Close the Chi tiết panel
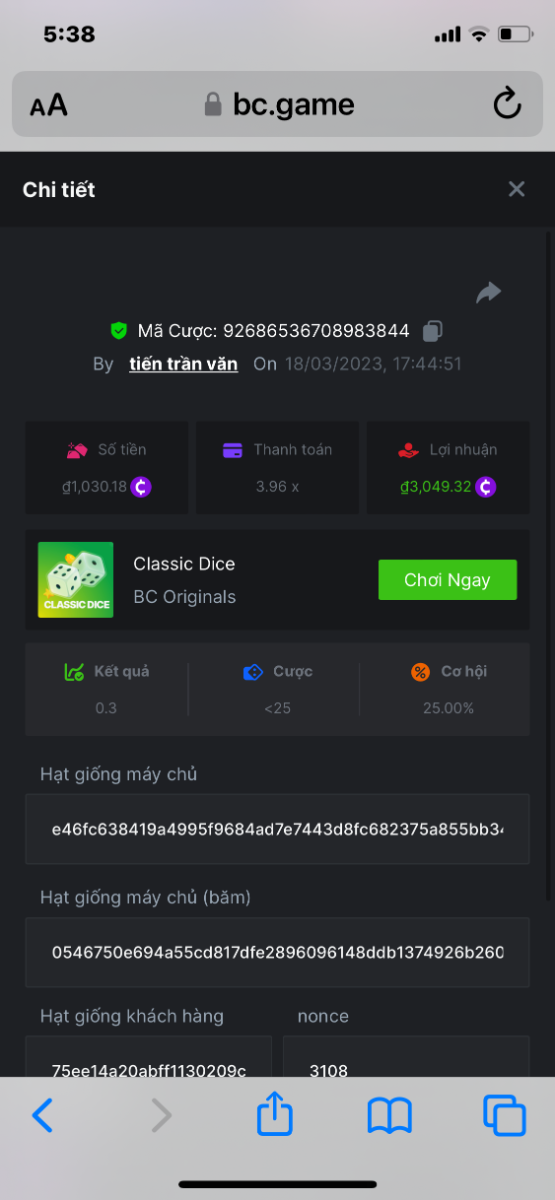The height and width of the screenshot is (1200, 555). pyautogui.click(x=516, y=189)
